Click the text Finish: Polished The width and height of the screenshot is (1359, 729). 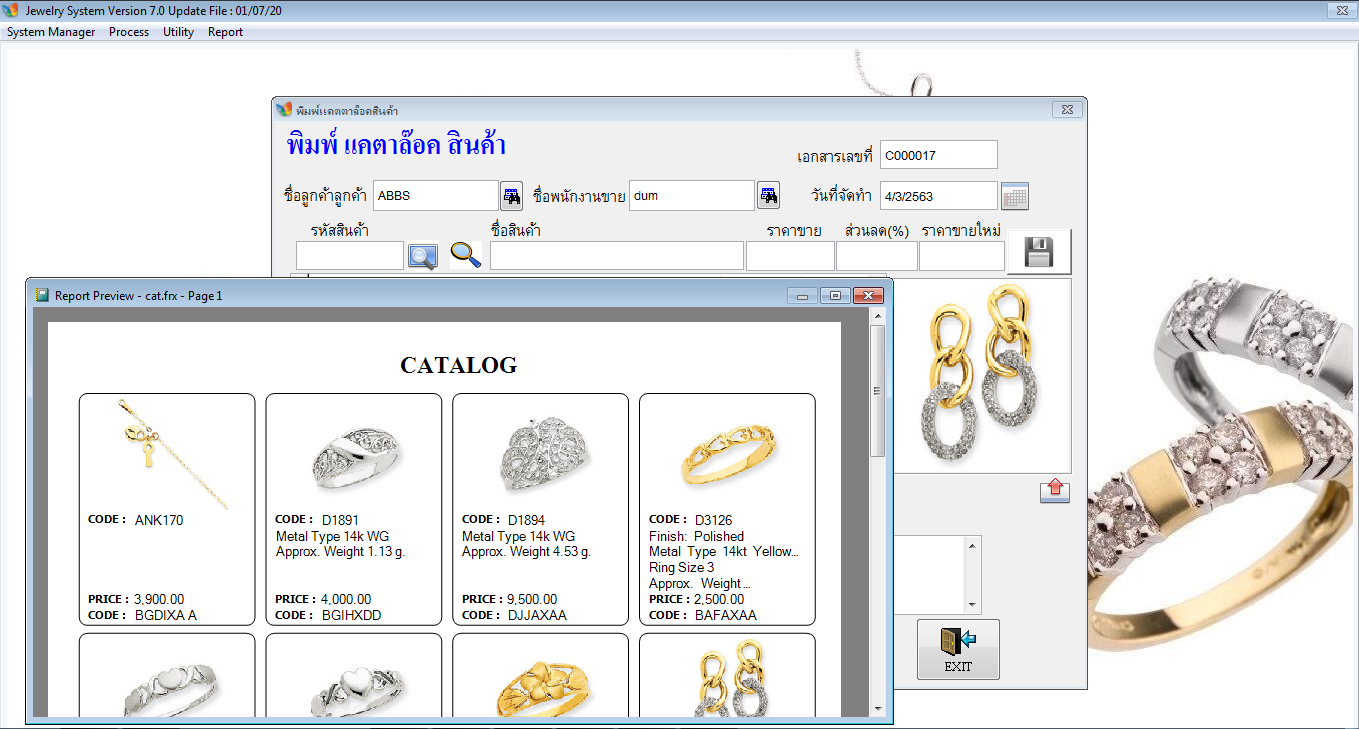[696, 536]
